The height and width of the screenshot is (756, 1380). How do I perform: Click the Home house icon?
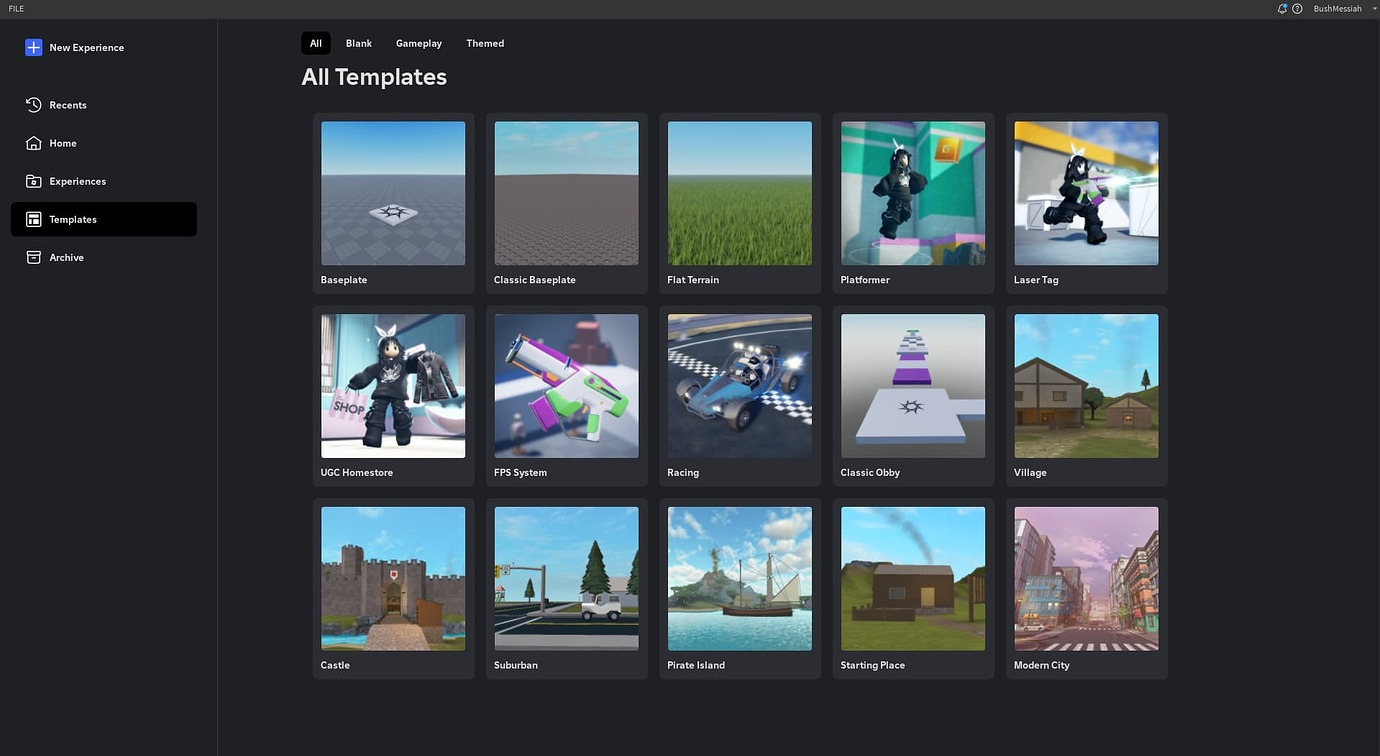(34, 143)
